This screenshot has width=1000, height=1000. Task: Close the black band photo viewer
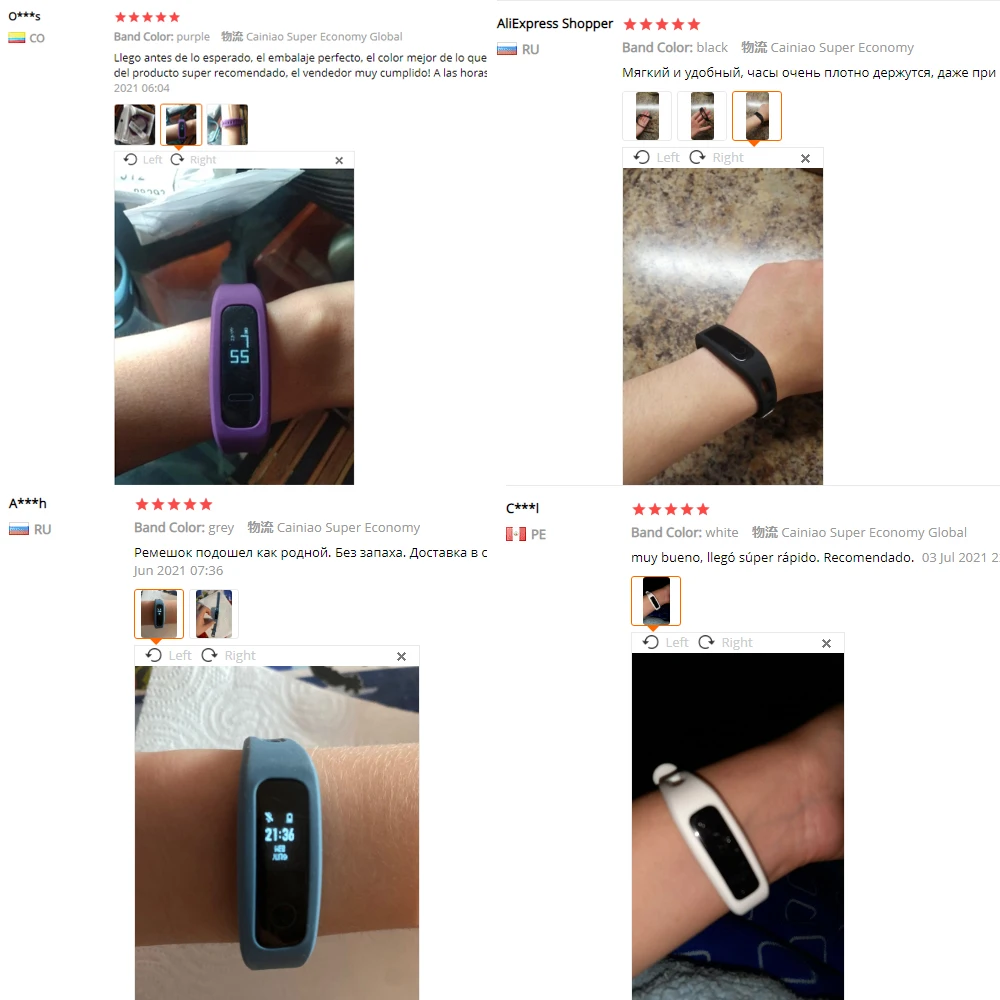click(x=805, y=158)
